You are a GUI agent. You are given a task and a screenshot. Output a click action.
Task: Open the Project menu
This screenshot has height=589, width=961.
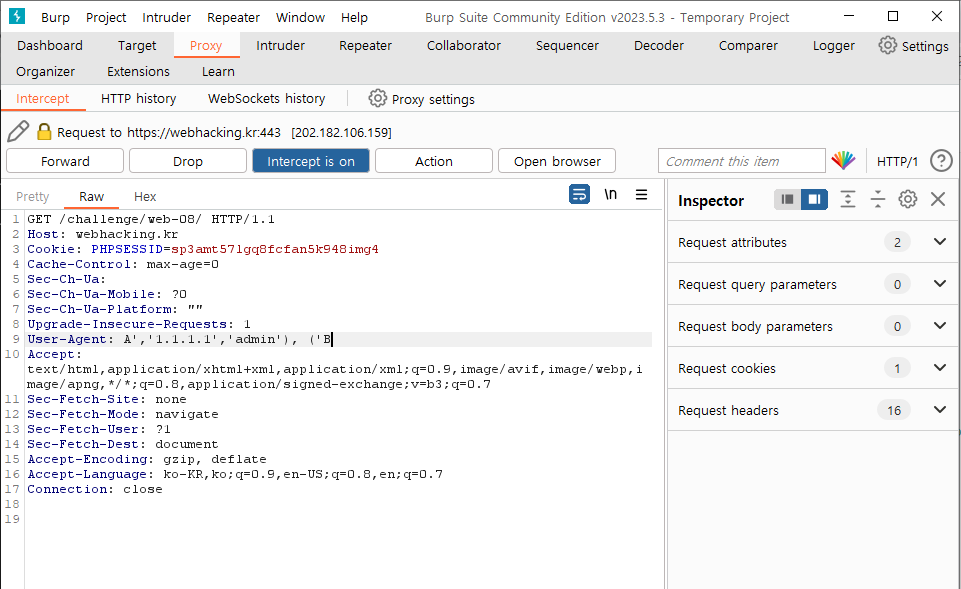[105, 18]
